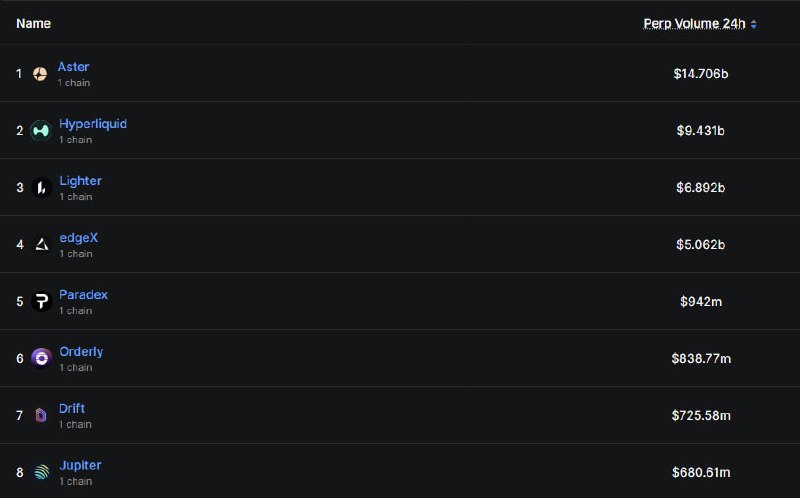Open the edgeX protocol link
This screenshot has width=800, height=498.
[x=79, y=238]
